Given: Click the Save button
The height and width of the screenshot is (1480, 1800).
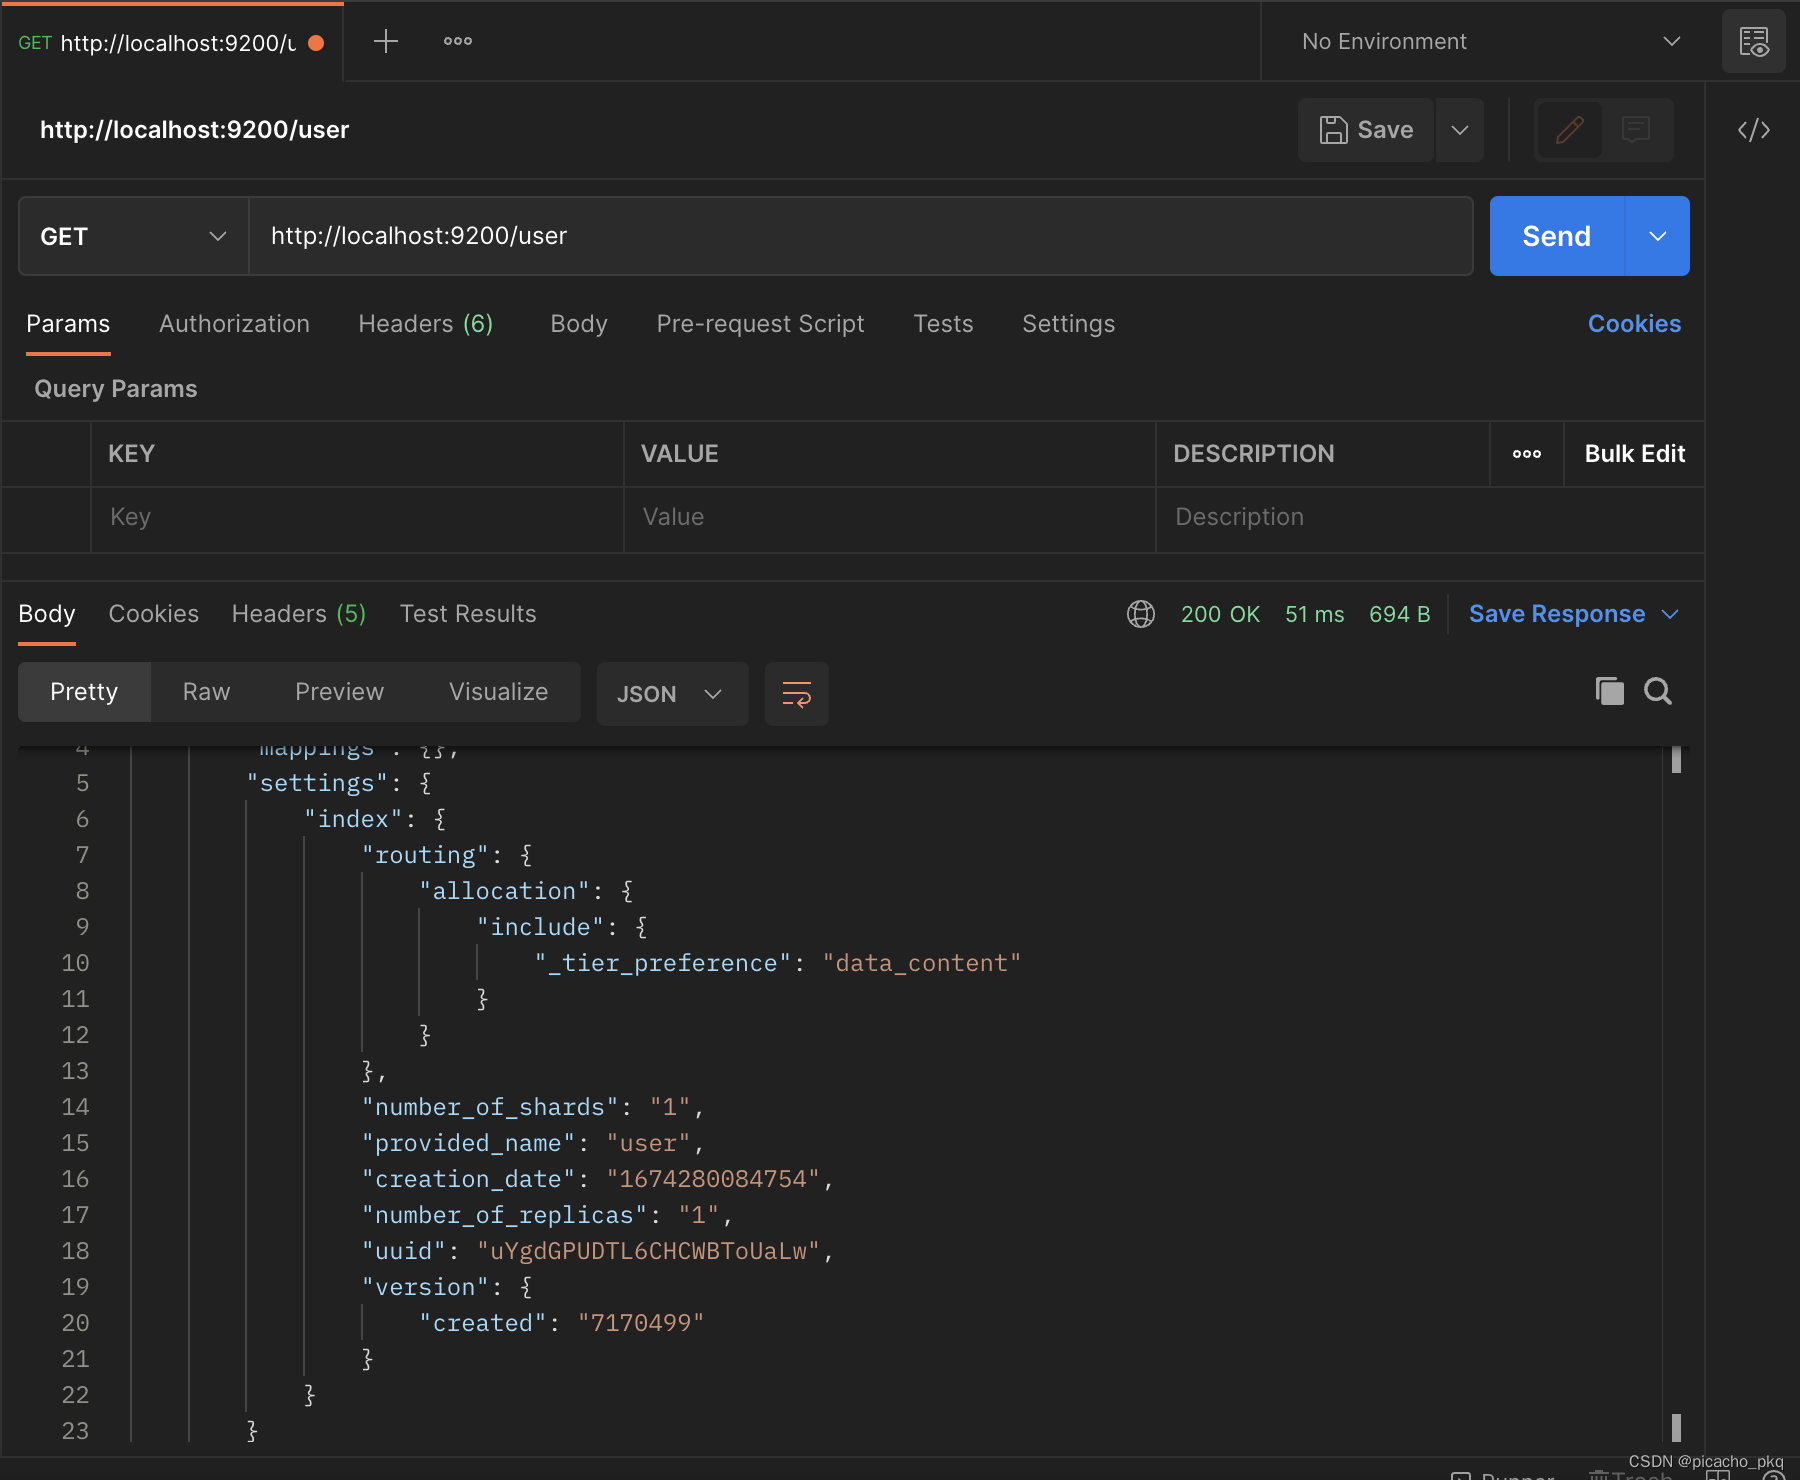Looking at the screenshot, I should (1366, 130).
